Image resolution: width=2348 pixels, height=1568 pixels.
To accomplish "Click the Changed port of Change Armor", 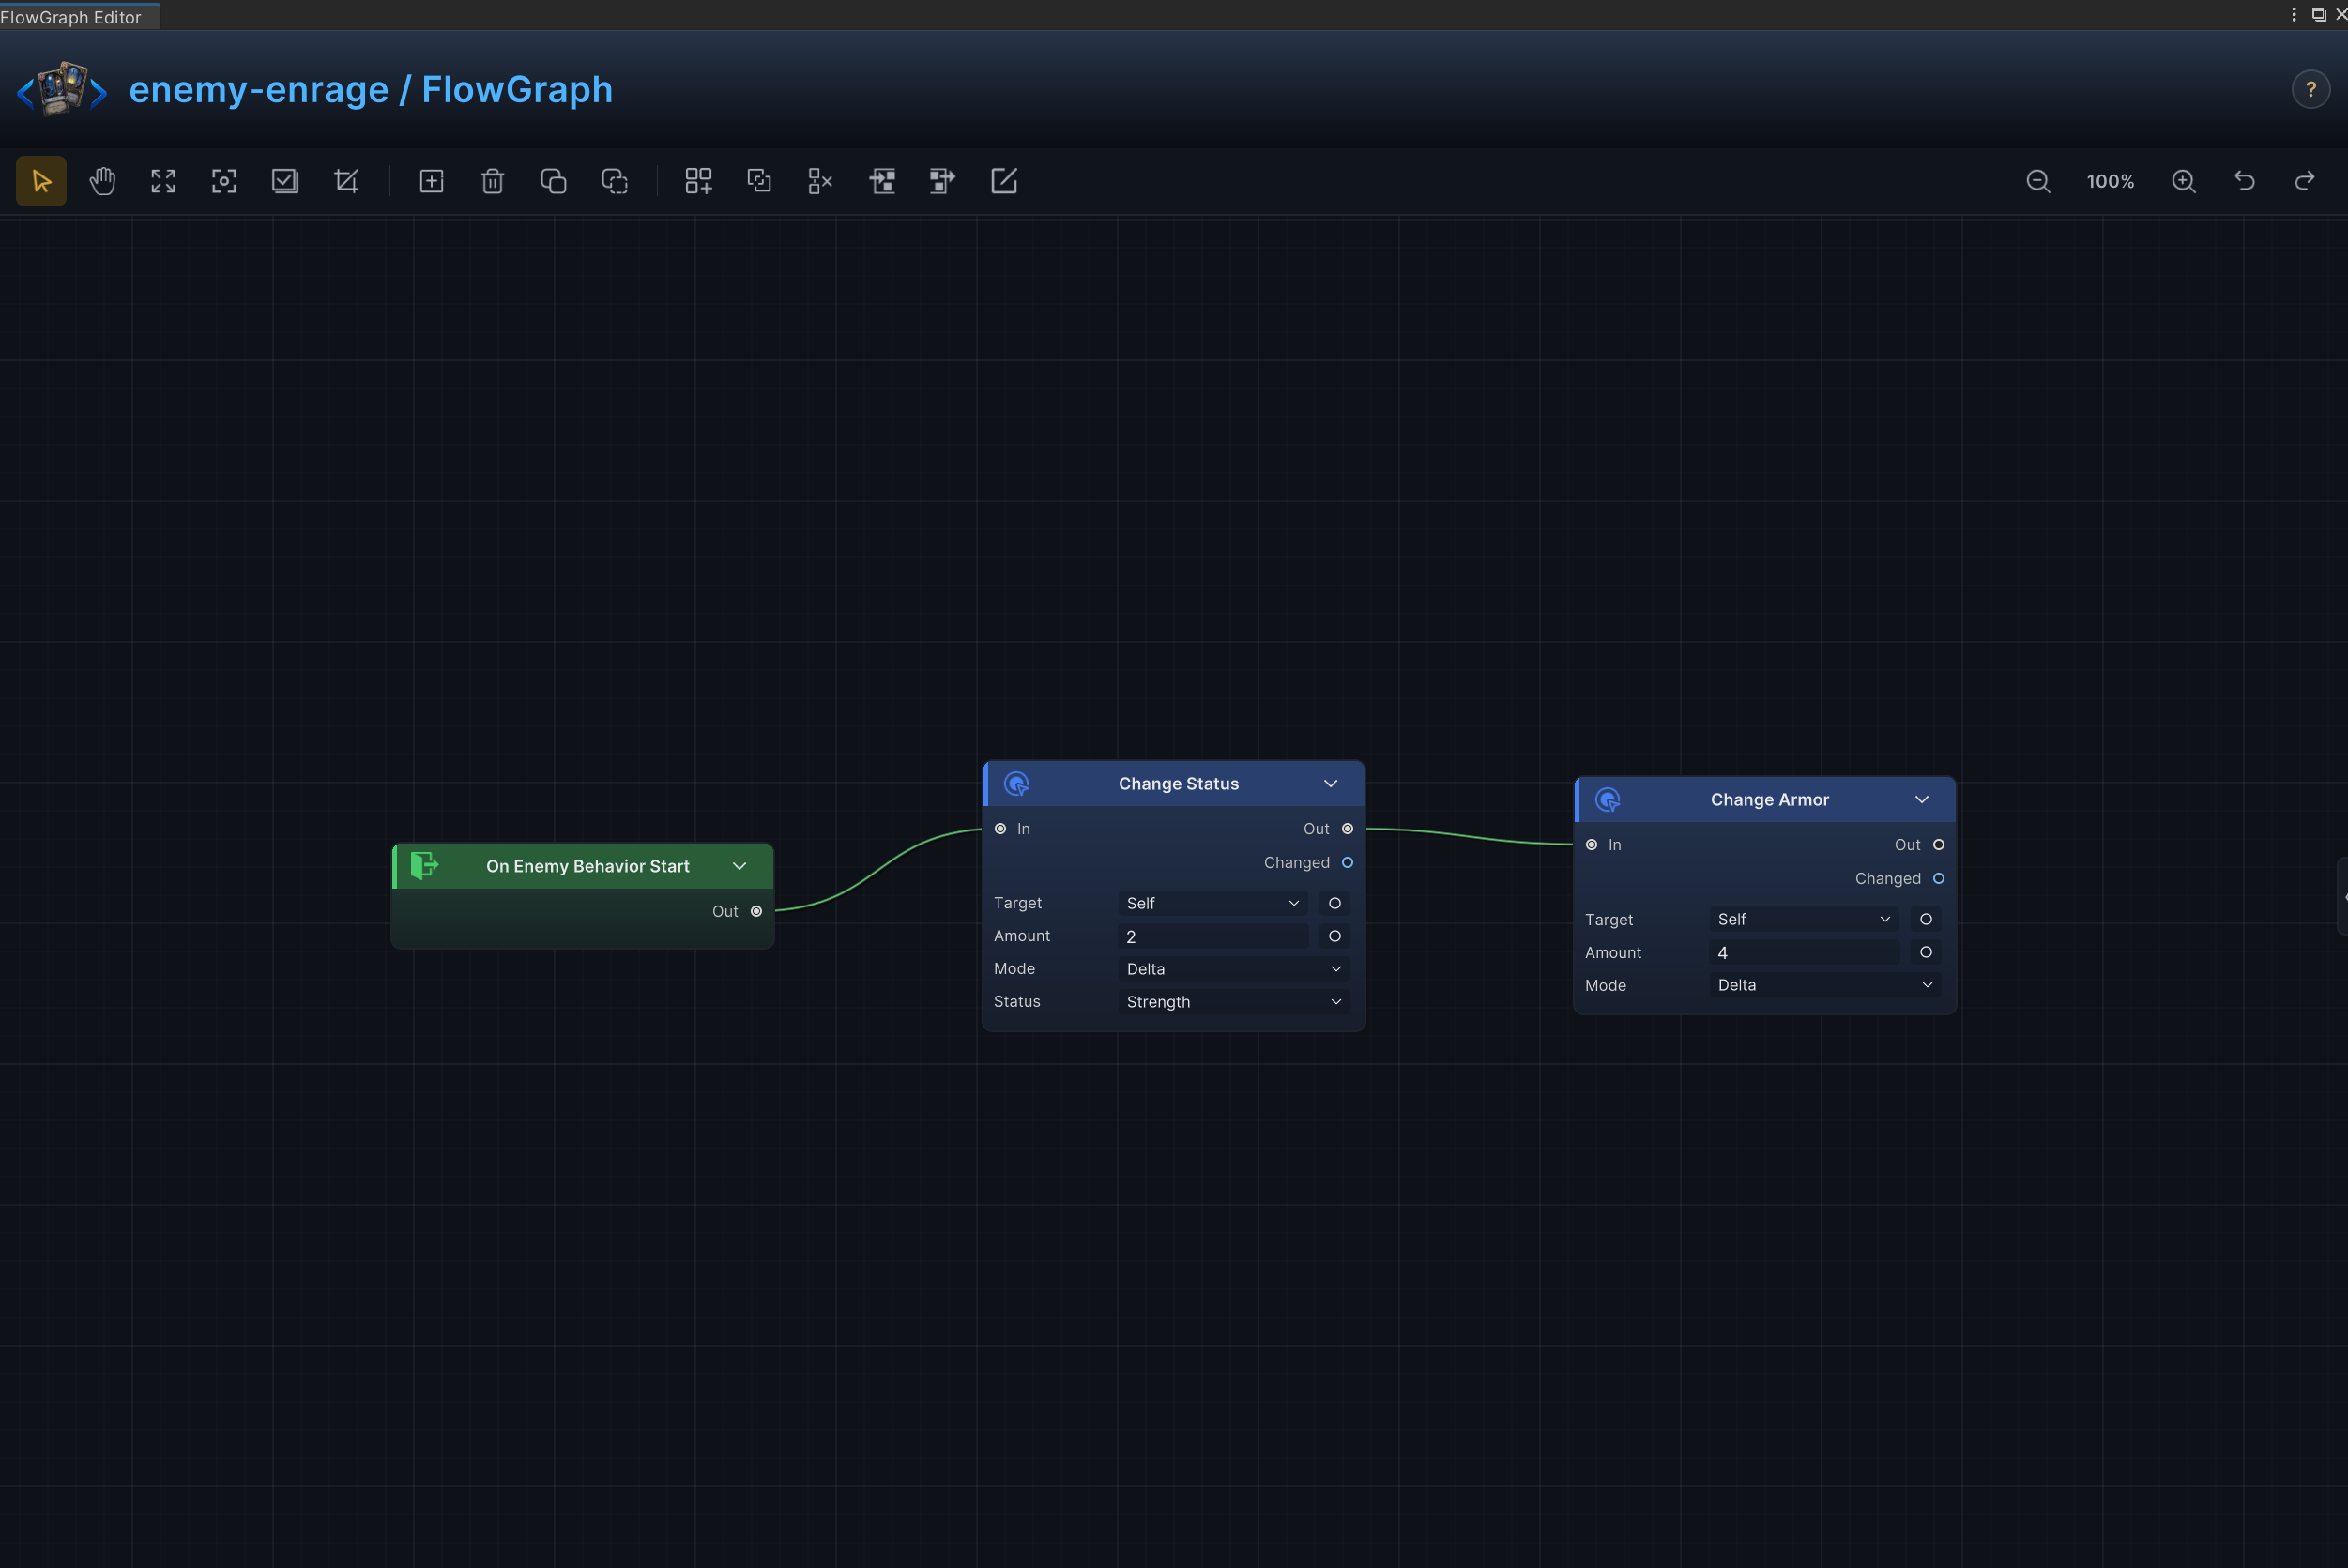I will [1938, 879].
